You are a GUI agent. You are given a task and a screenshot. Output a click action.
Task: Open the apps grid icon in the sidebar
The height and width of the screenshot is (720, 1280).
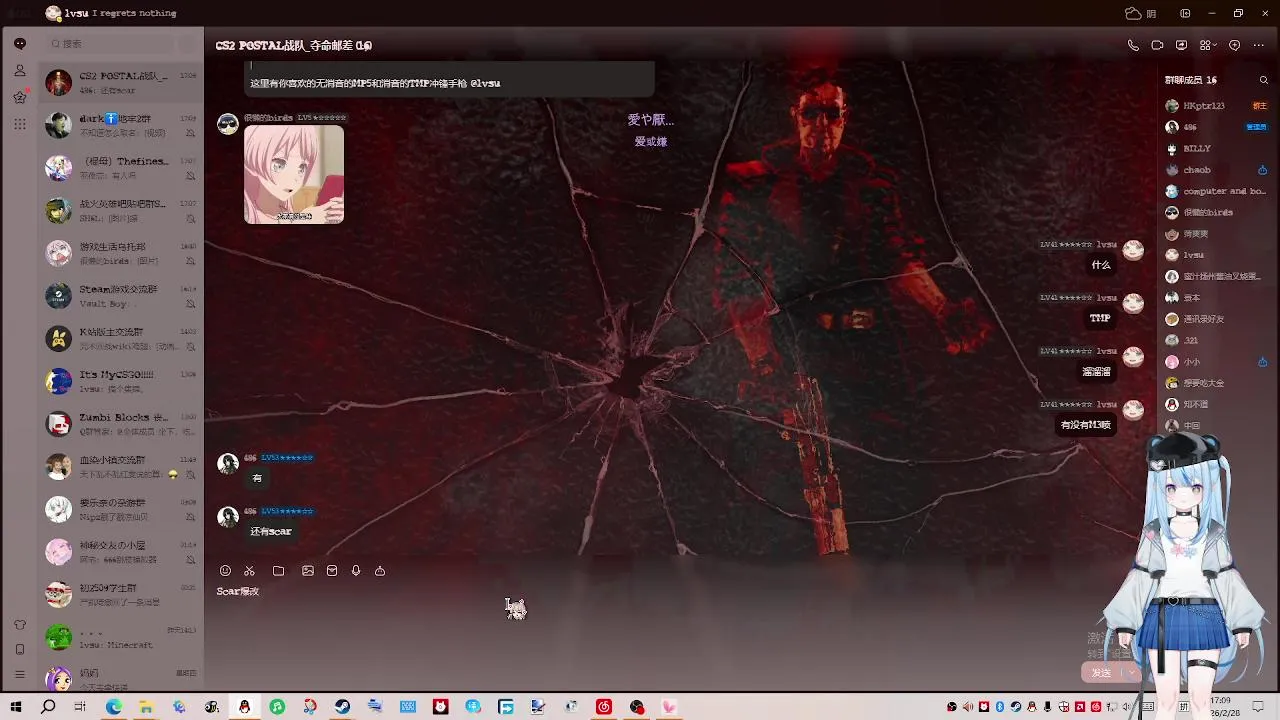tap(19, 124)
